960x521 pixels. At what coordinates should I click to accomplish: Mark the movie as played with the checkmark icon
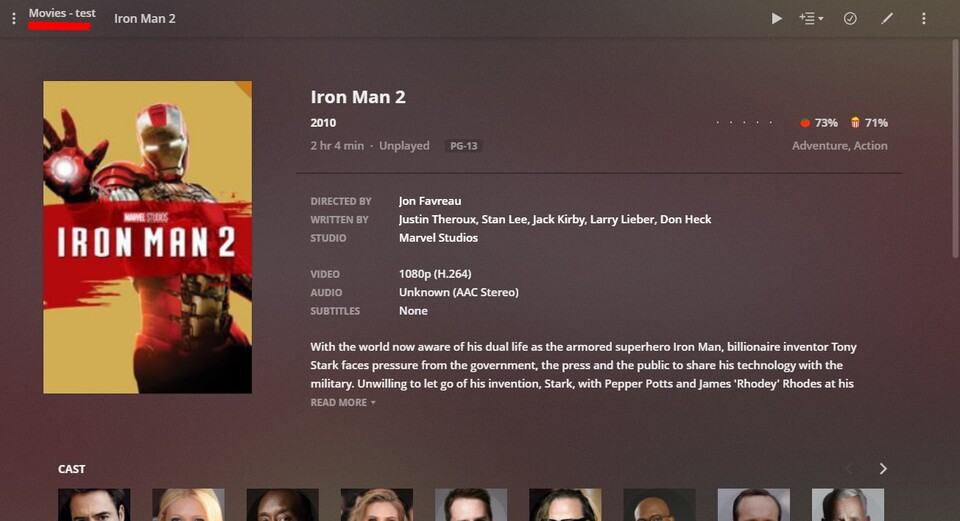850,18
